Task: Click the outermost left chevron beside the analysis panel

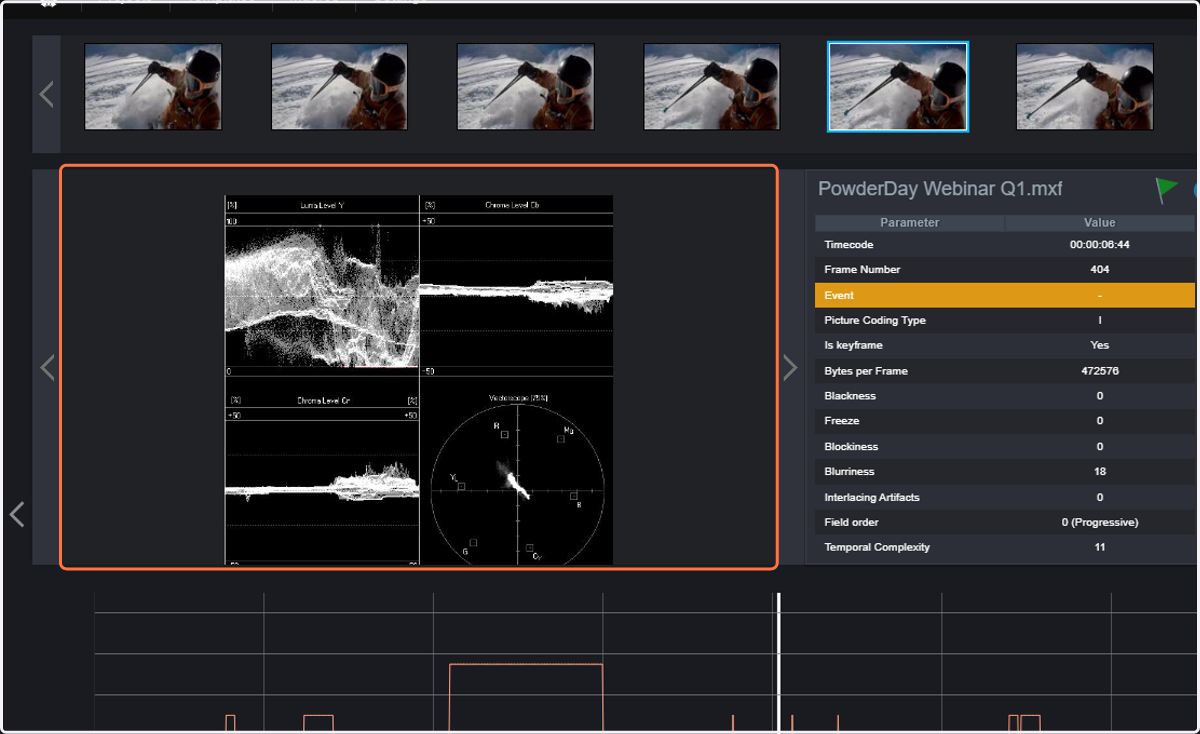Action: click(x=16, y=514)
